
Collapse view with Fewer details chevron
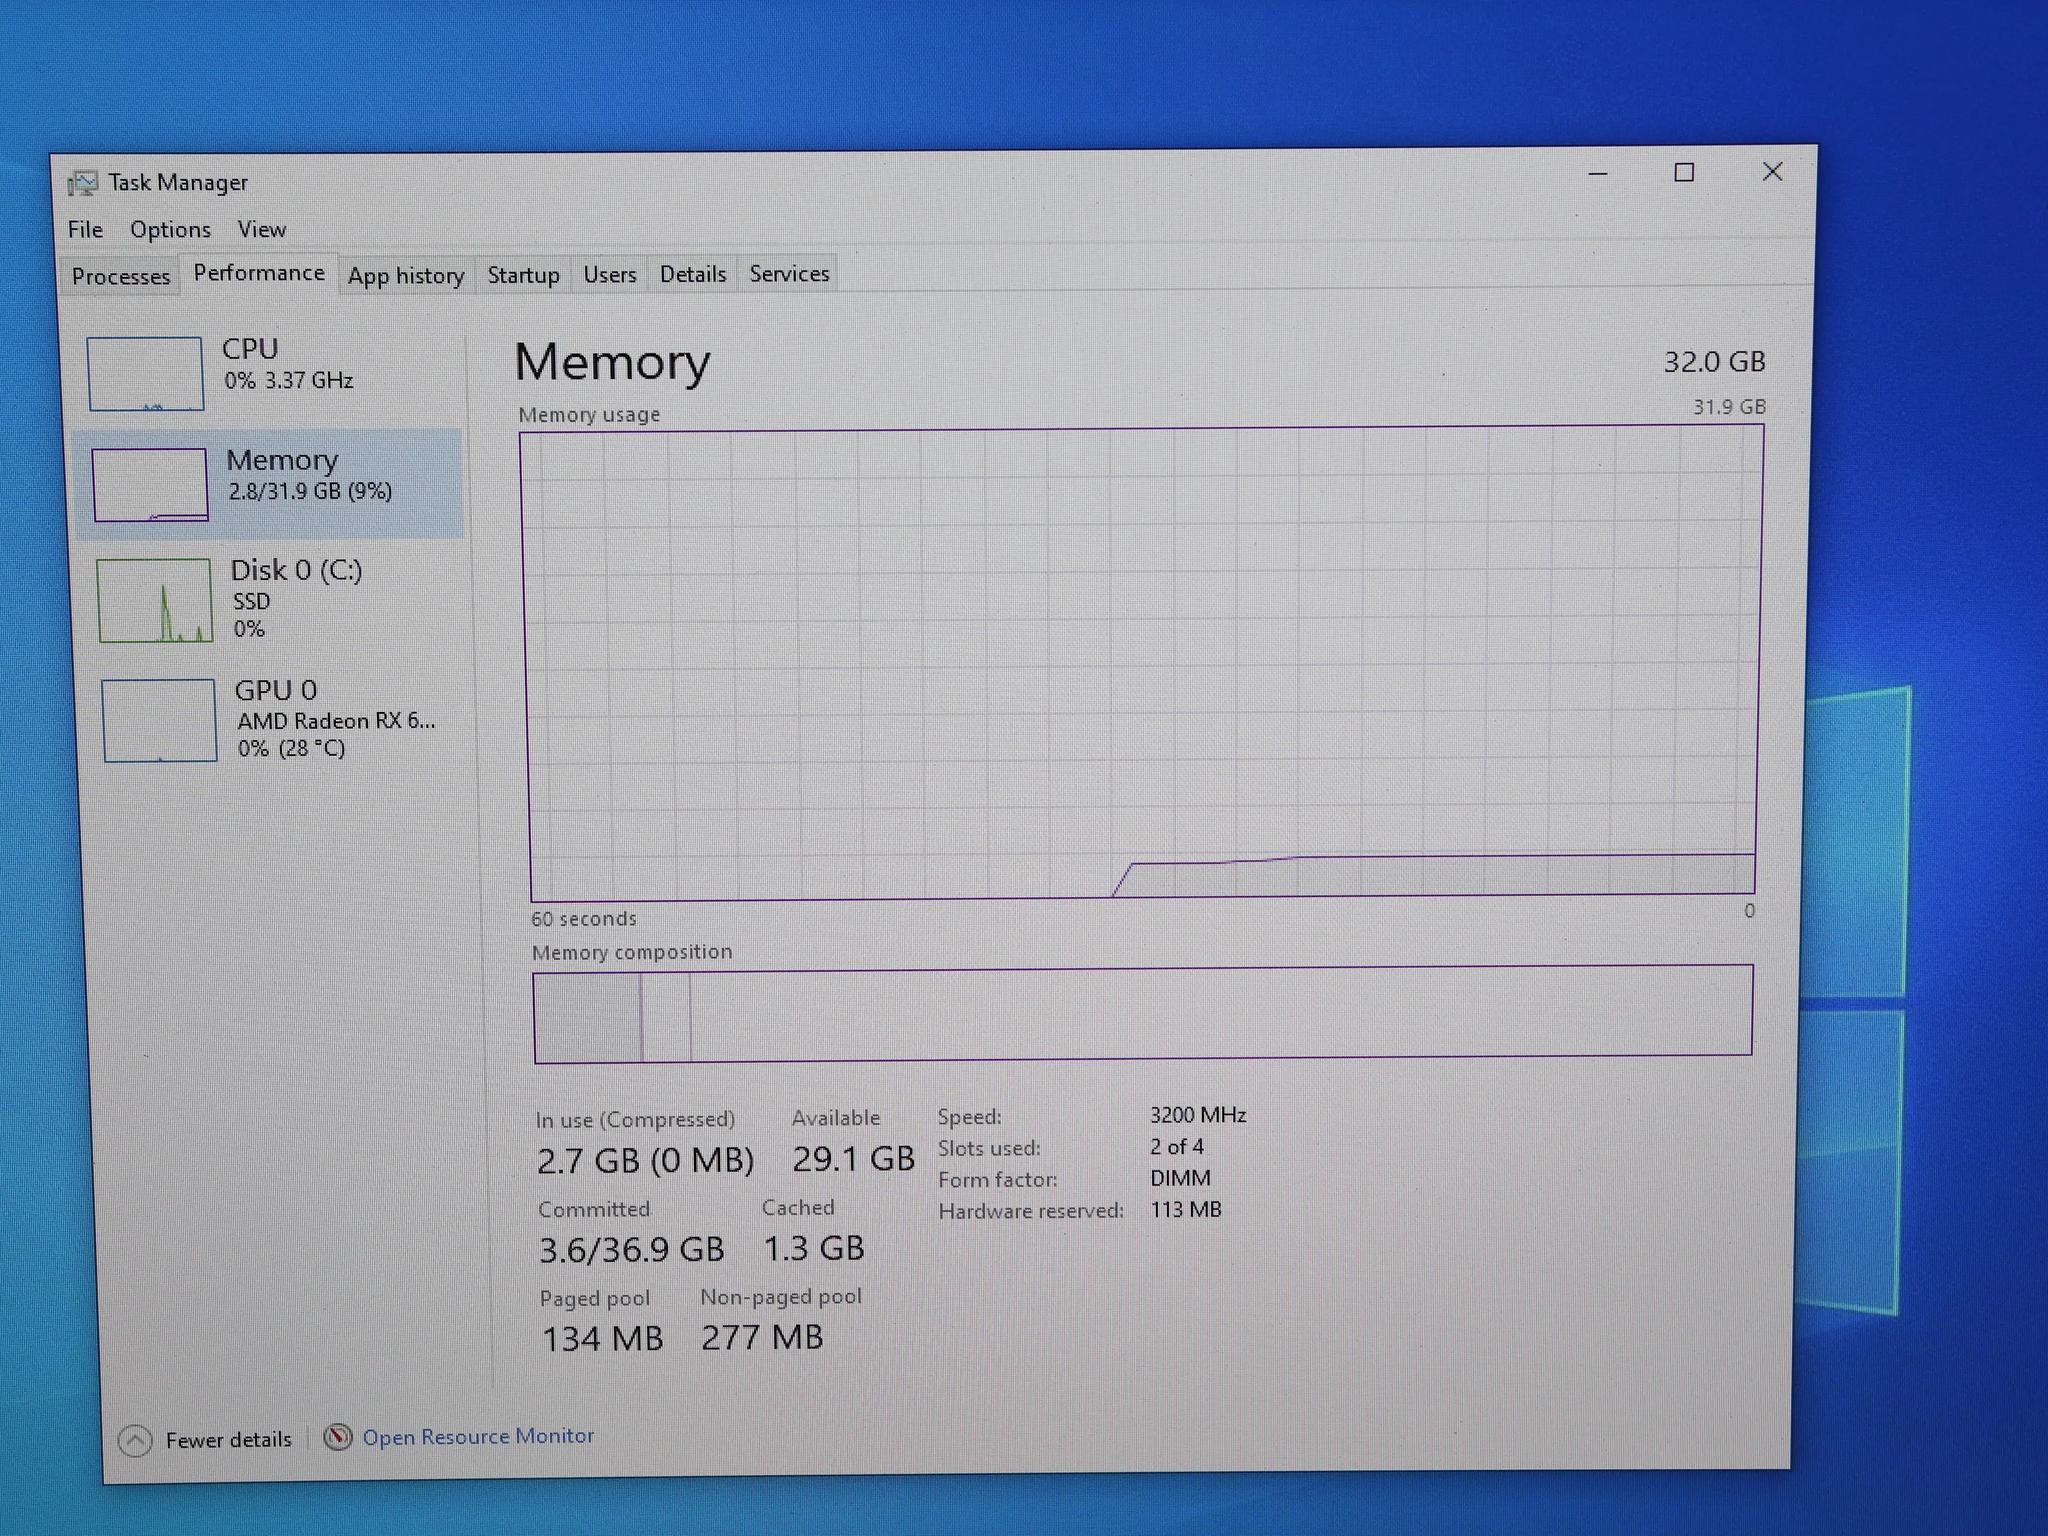tap(135, 1440)
